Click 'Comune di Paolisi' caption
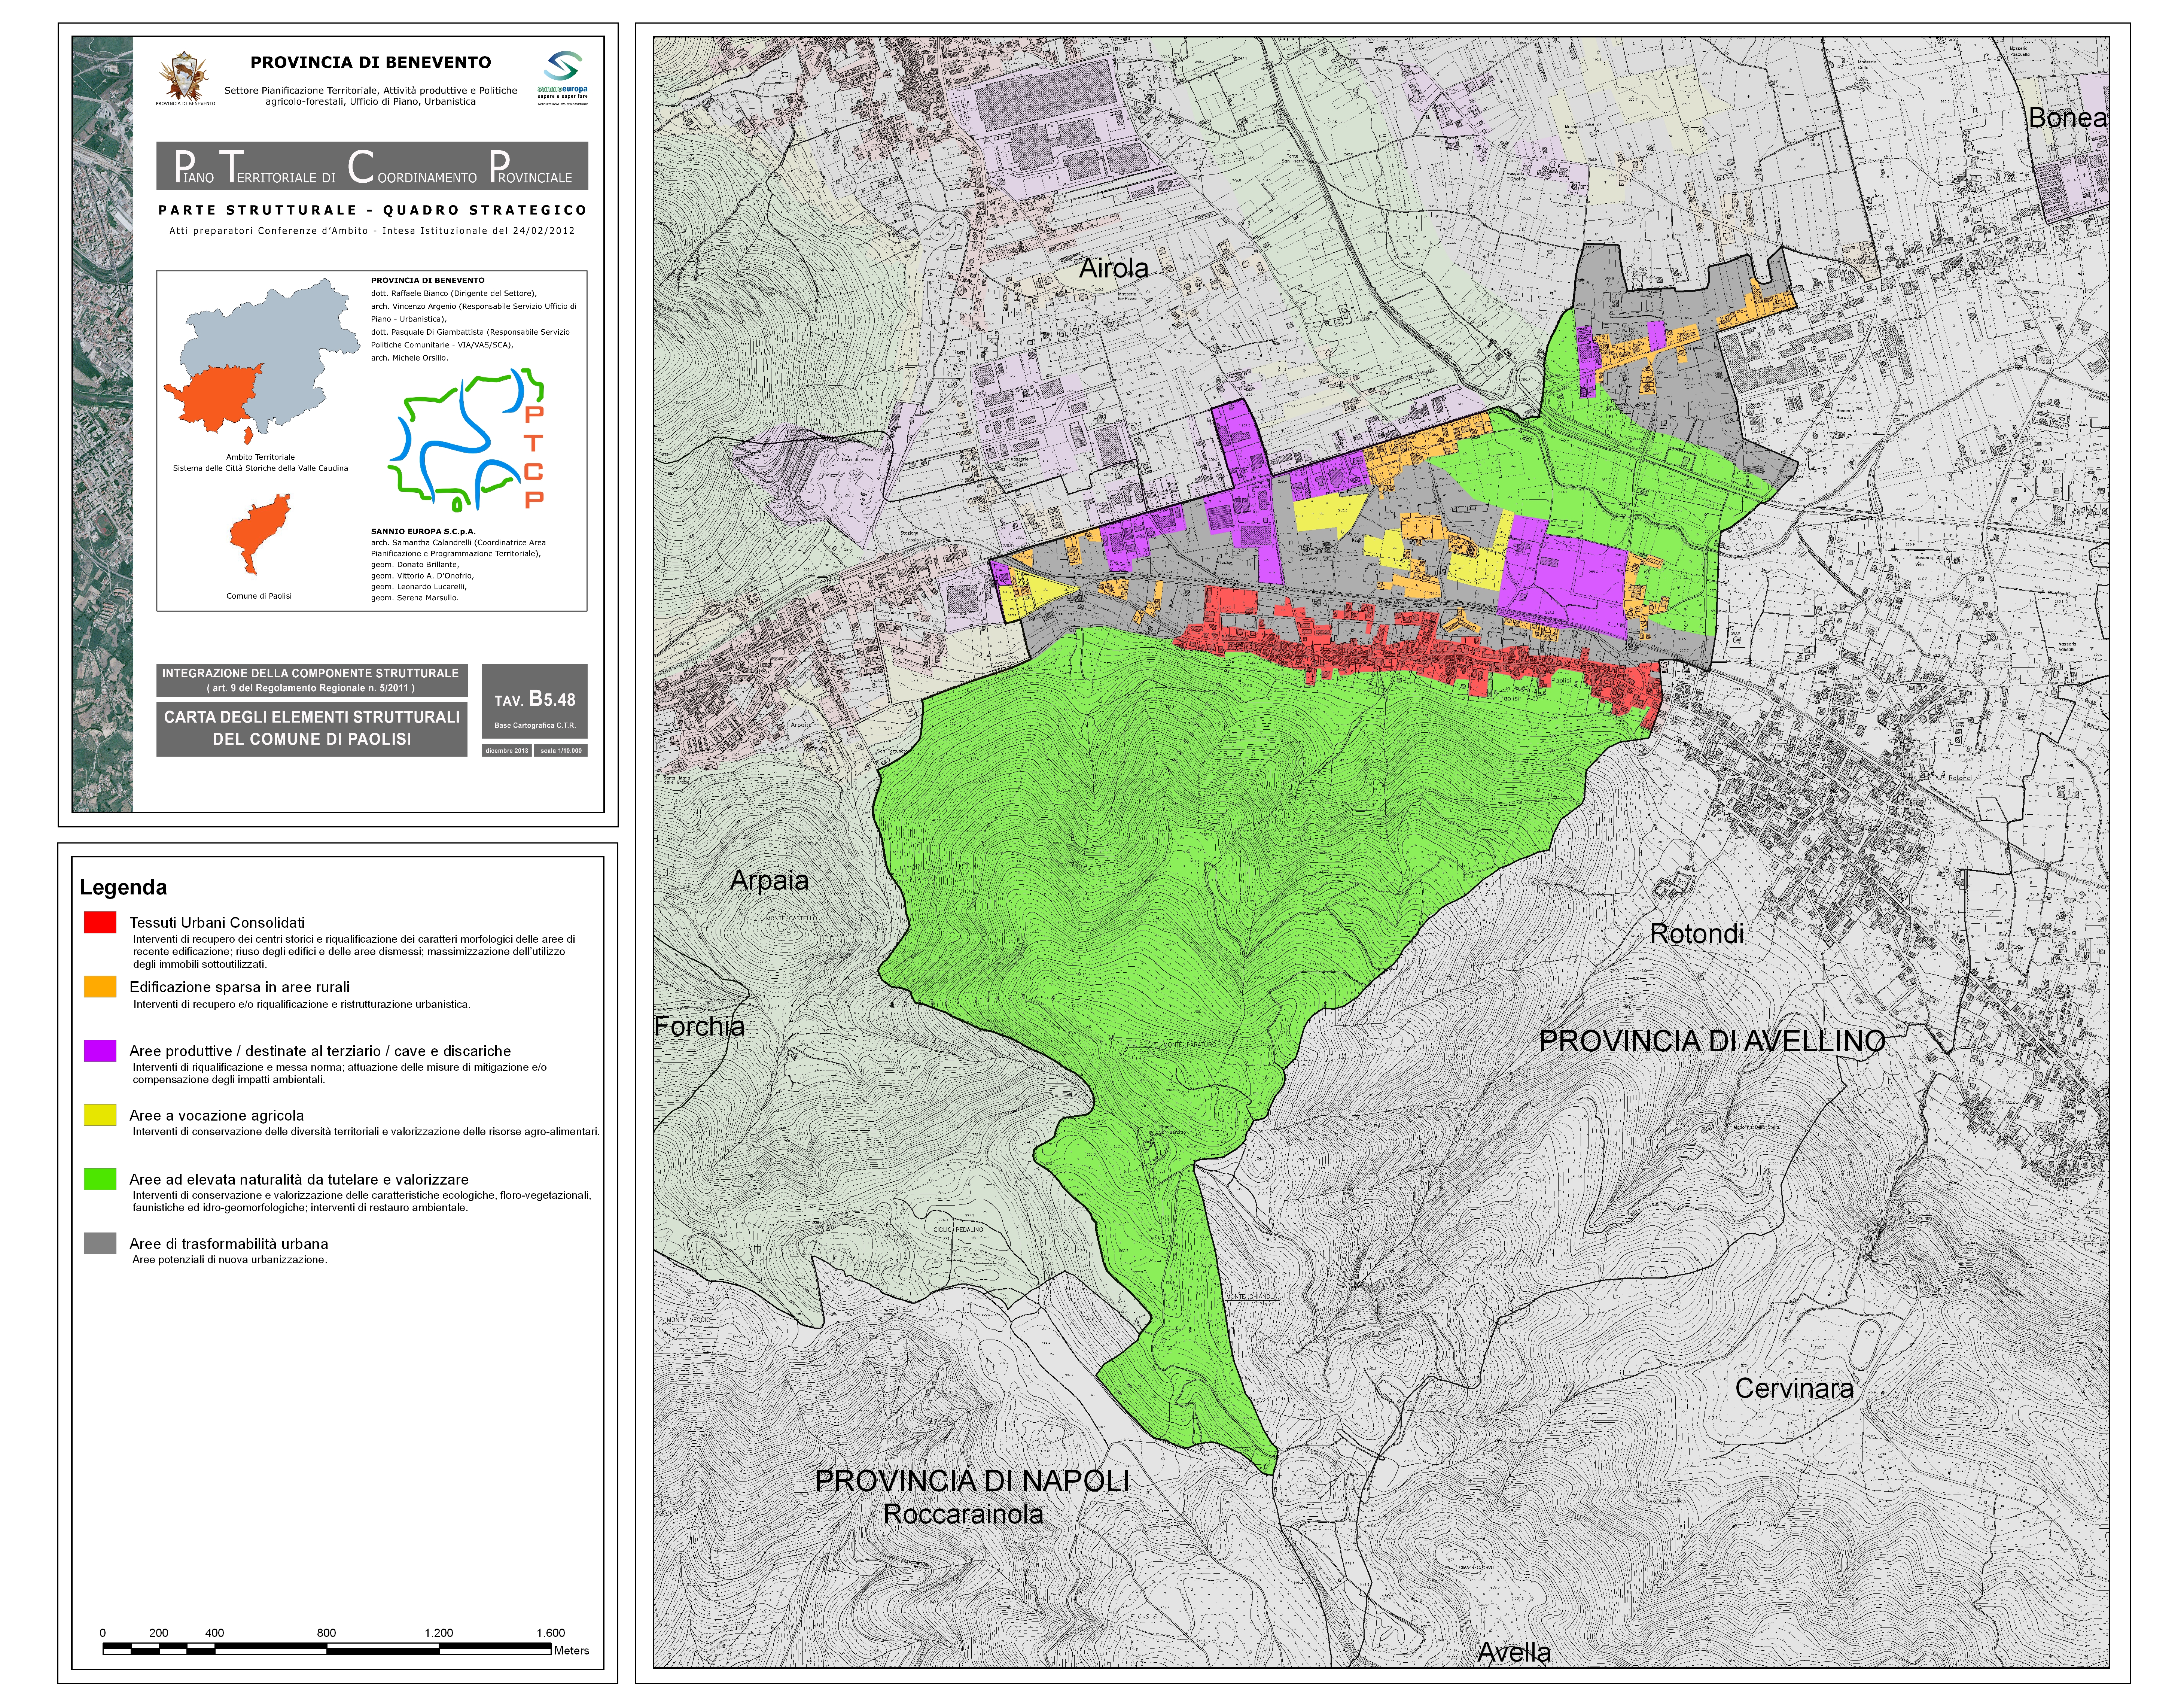 point(259,596)
